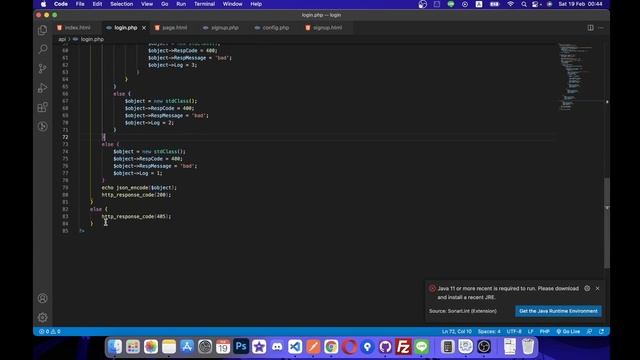Open Finder from the Dock
640x360 pixels.
pos(115,347)
